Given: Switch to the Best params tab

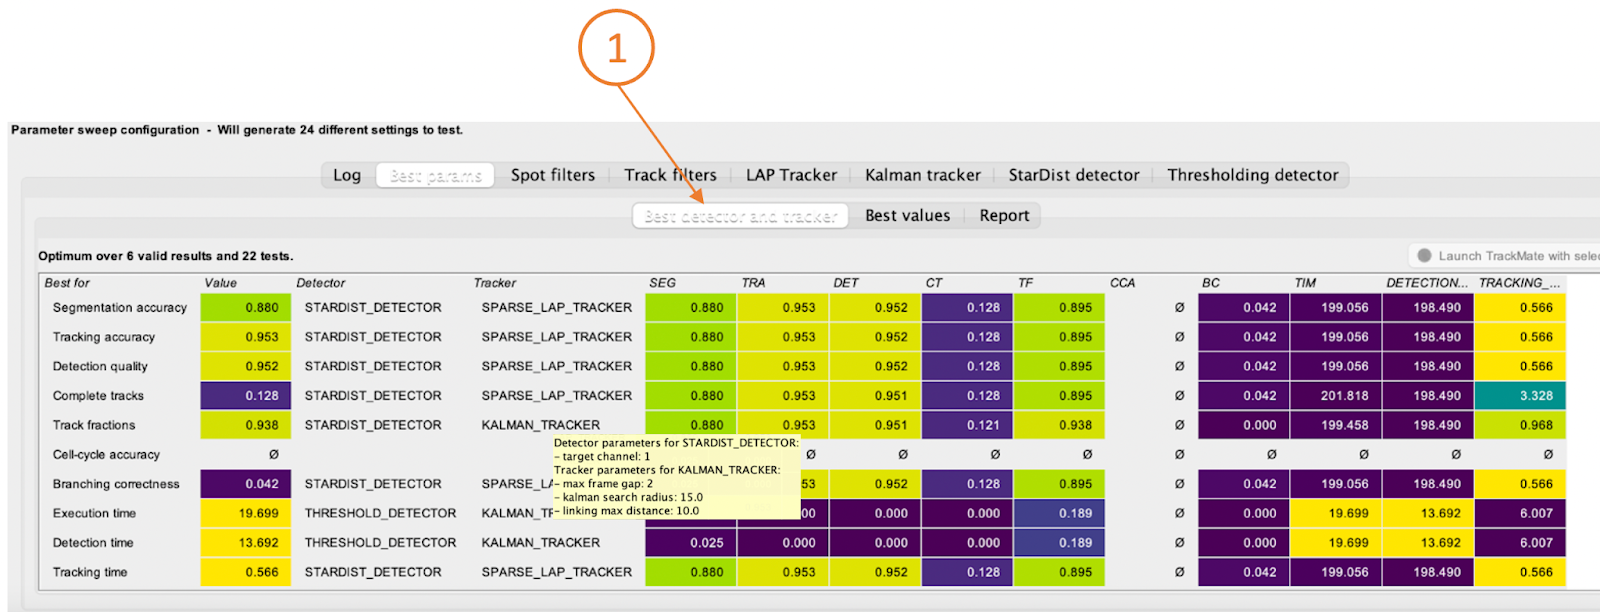Looking at the screenshot, I should click(x=436, y=175).
